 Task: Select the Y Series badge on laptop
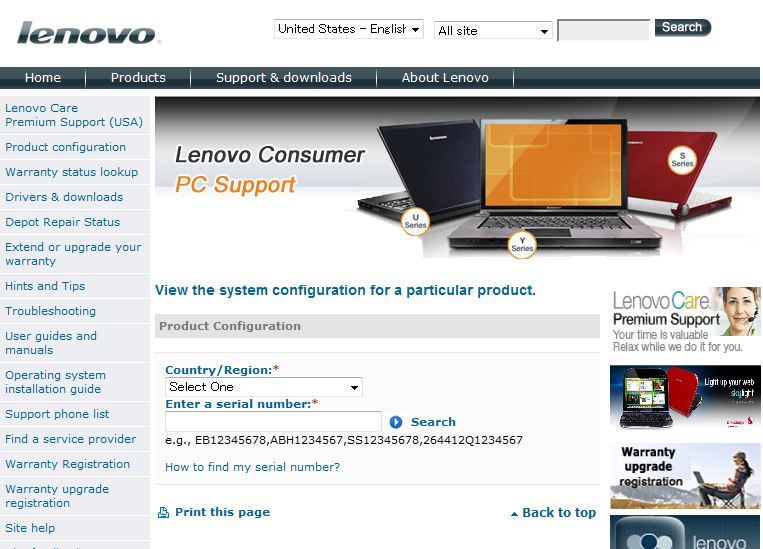(x=522, y=244)
